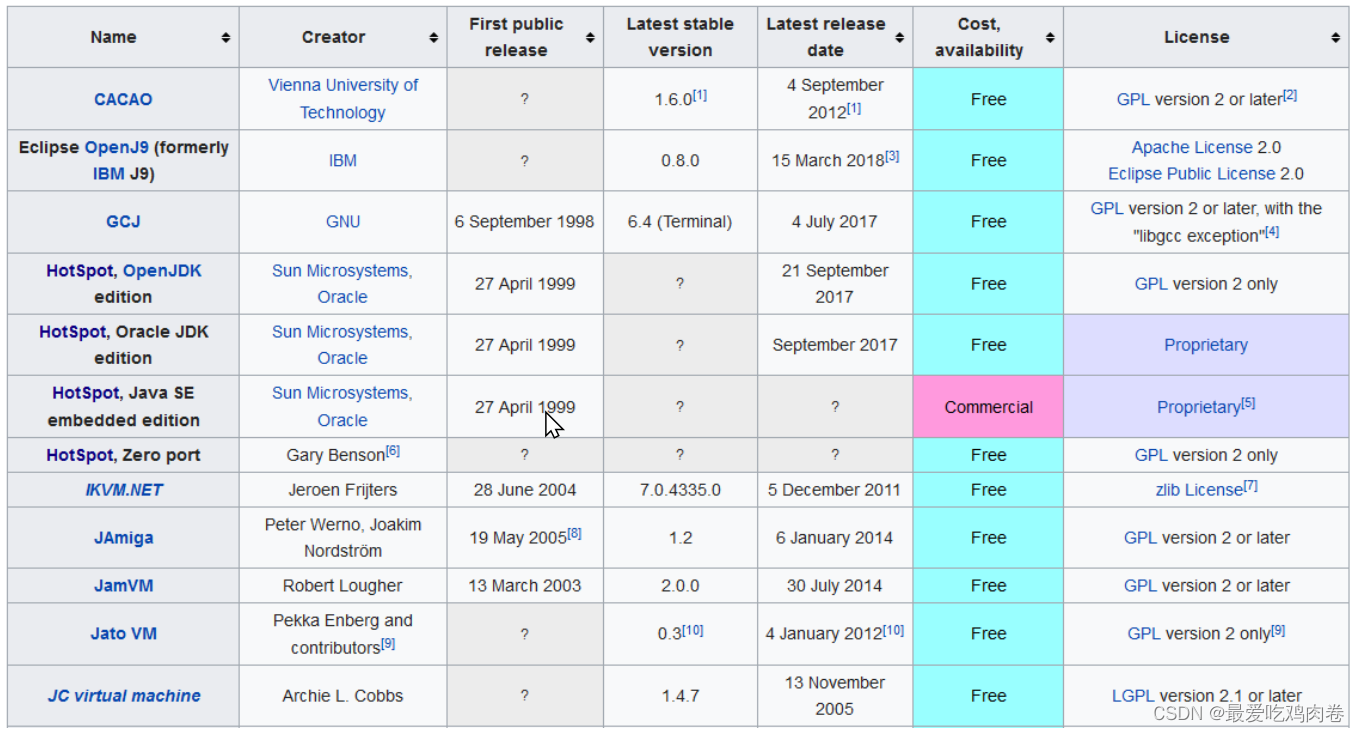
Task: Open the CACAO link
Action: point(123,99)
